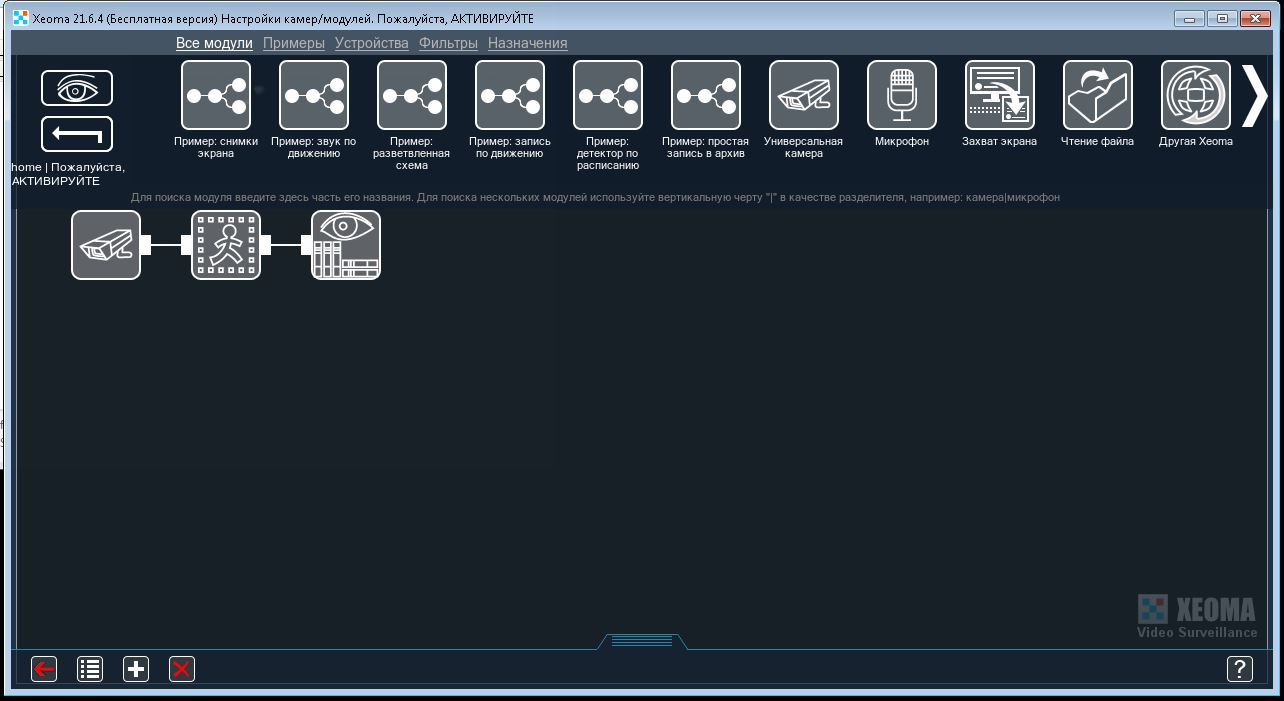This screenshot has width=1284, height=701.
Task: Select 'Пример: разветвленная схема' module
Action: 412,95
